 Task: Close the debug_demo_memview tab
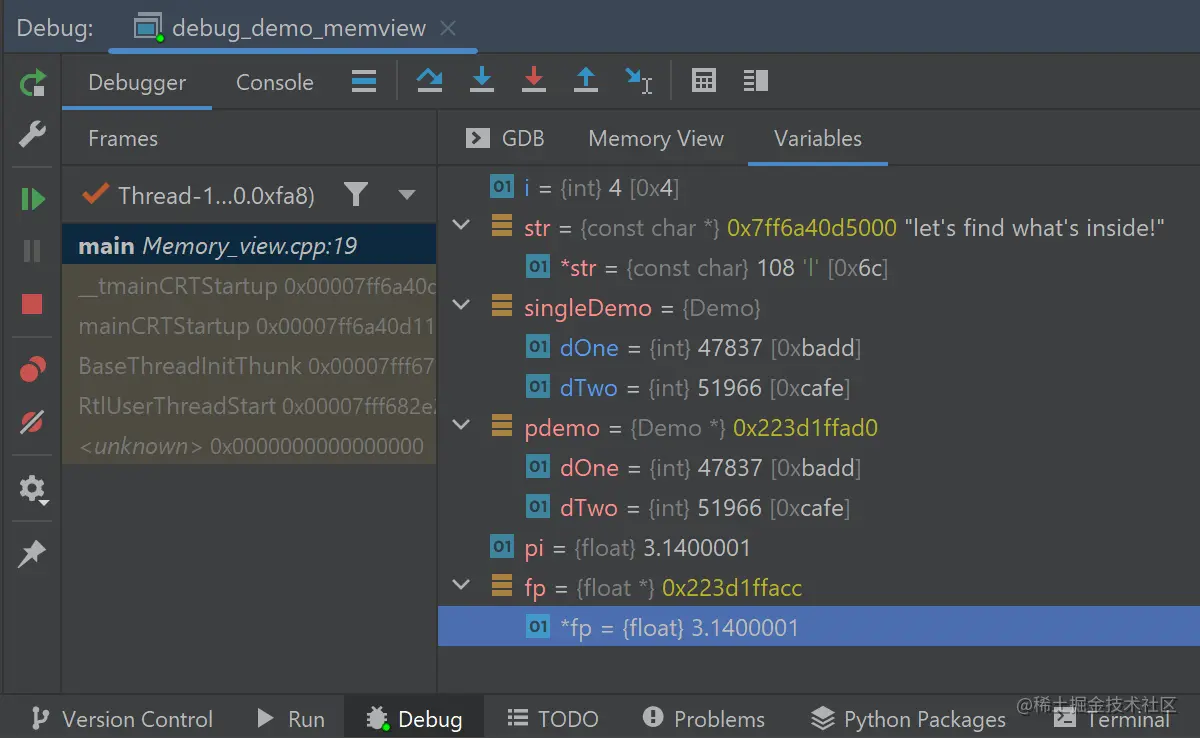click(x=449, y=29)
